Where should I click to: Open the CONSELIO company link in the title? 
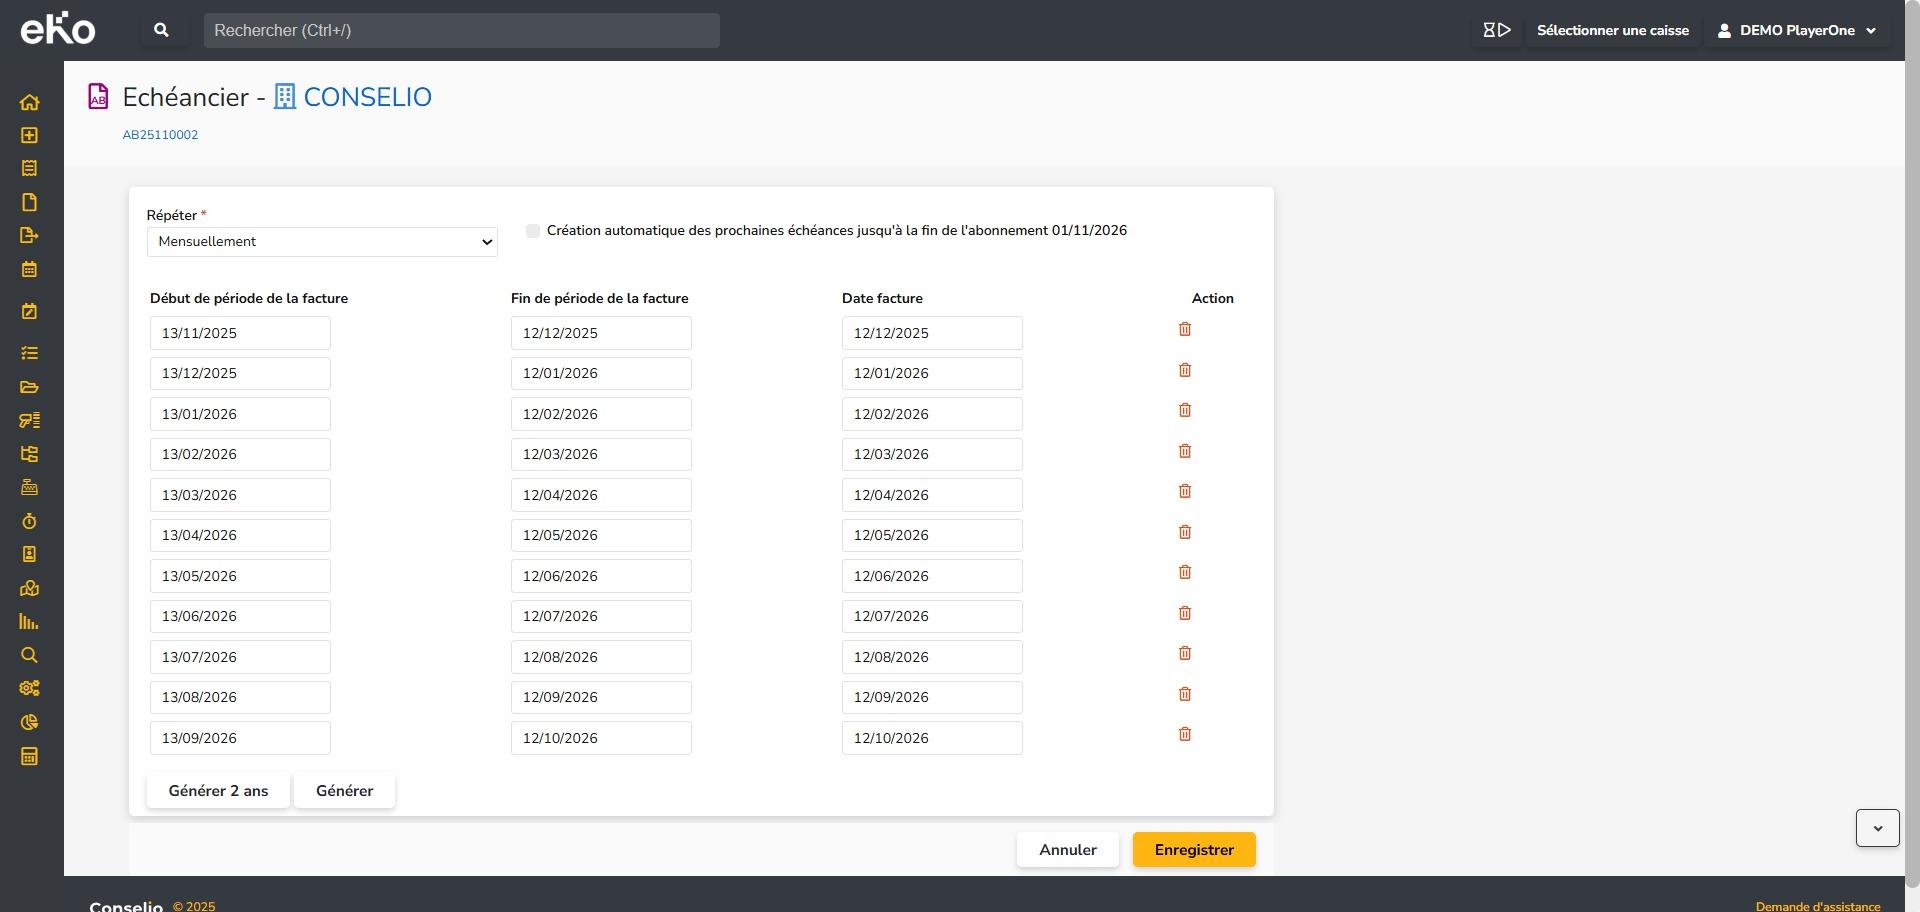point(366,97)
